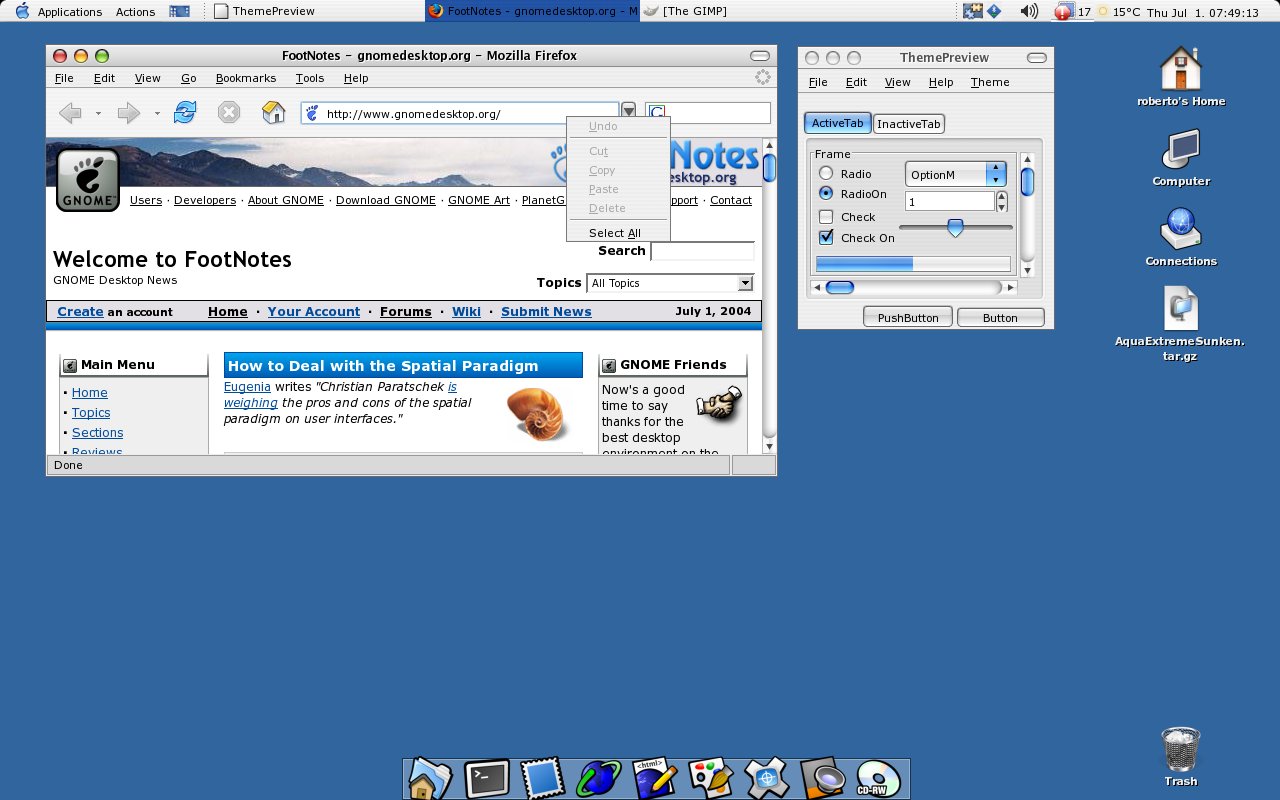Open the All Topics dropdown

point(670,283)
